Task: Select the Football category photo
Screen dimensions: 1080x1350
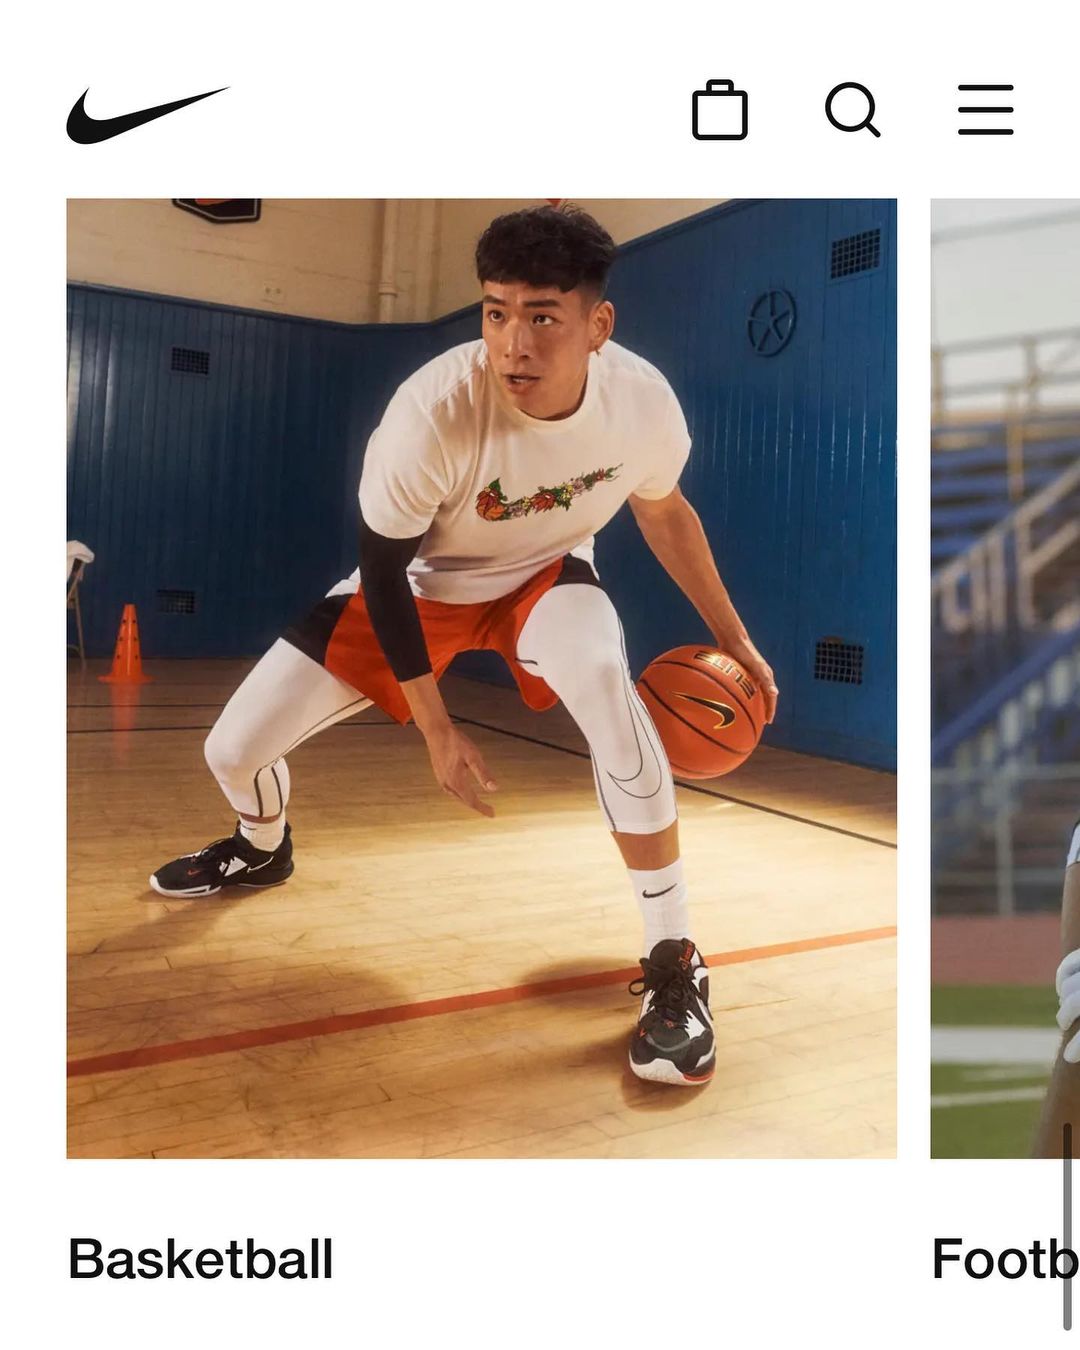Action: (1005, 678)
